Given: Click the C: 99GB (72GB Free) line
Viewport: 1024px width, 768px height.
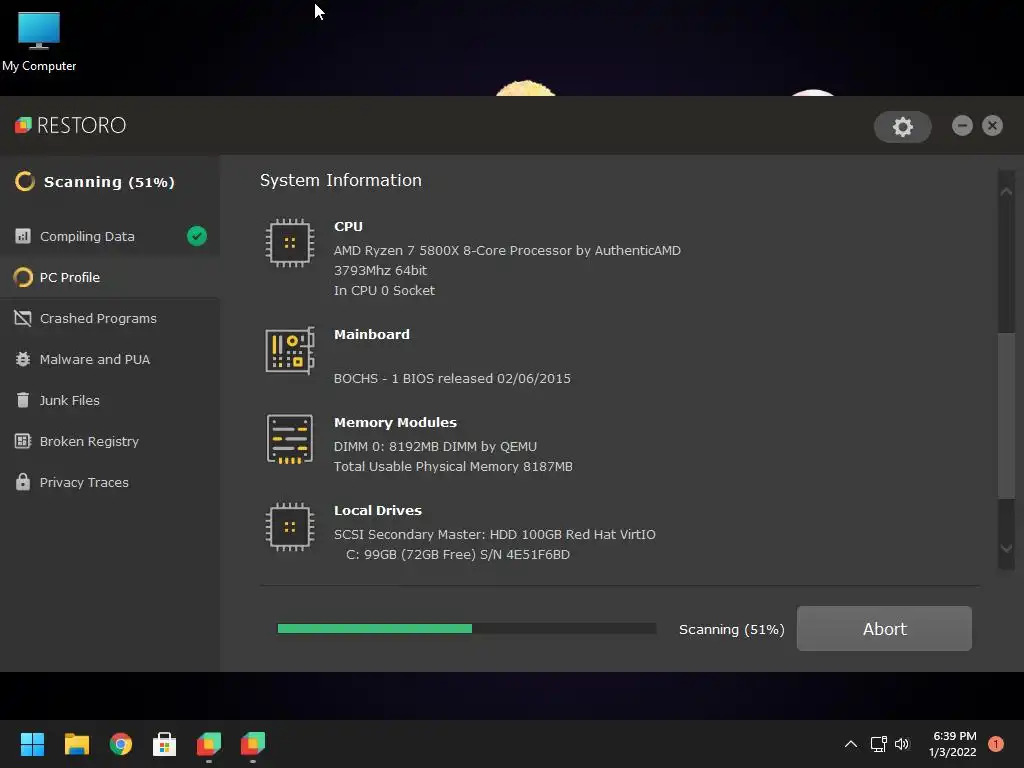Looking at the screenshot, I should [458, 554].
